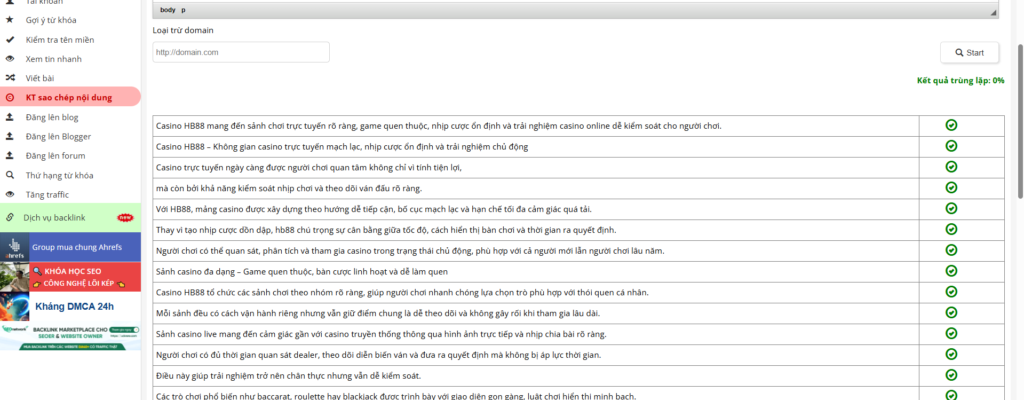
Task: Click the upload icon beside Đăng lên blog
Action: tap(10, 117)
